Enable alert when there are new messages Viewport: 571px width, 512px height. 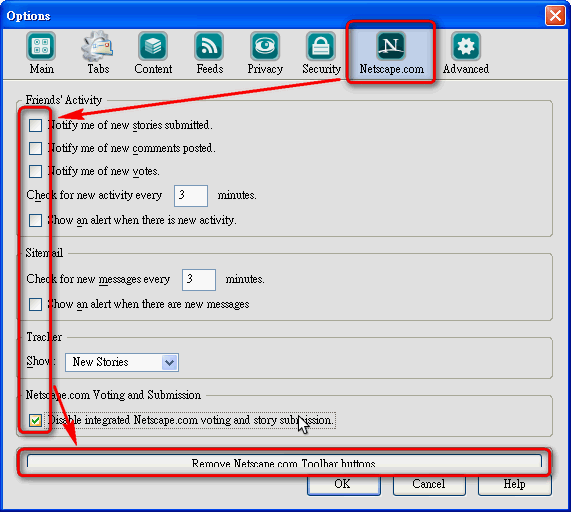[x=35, y=304]
